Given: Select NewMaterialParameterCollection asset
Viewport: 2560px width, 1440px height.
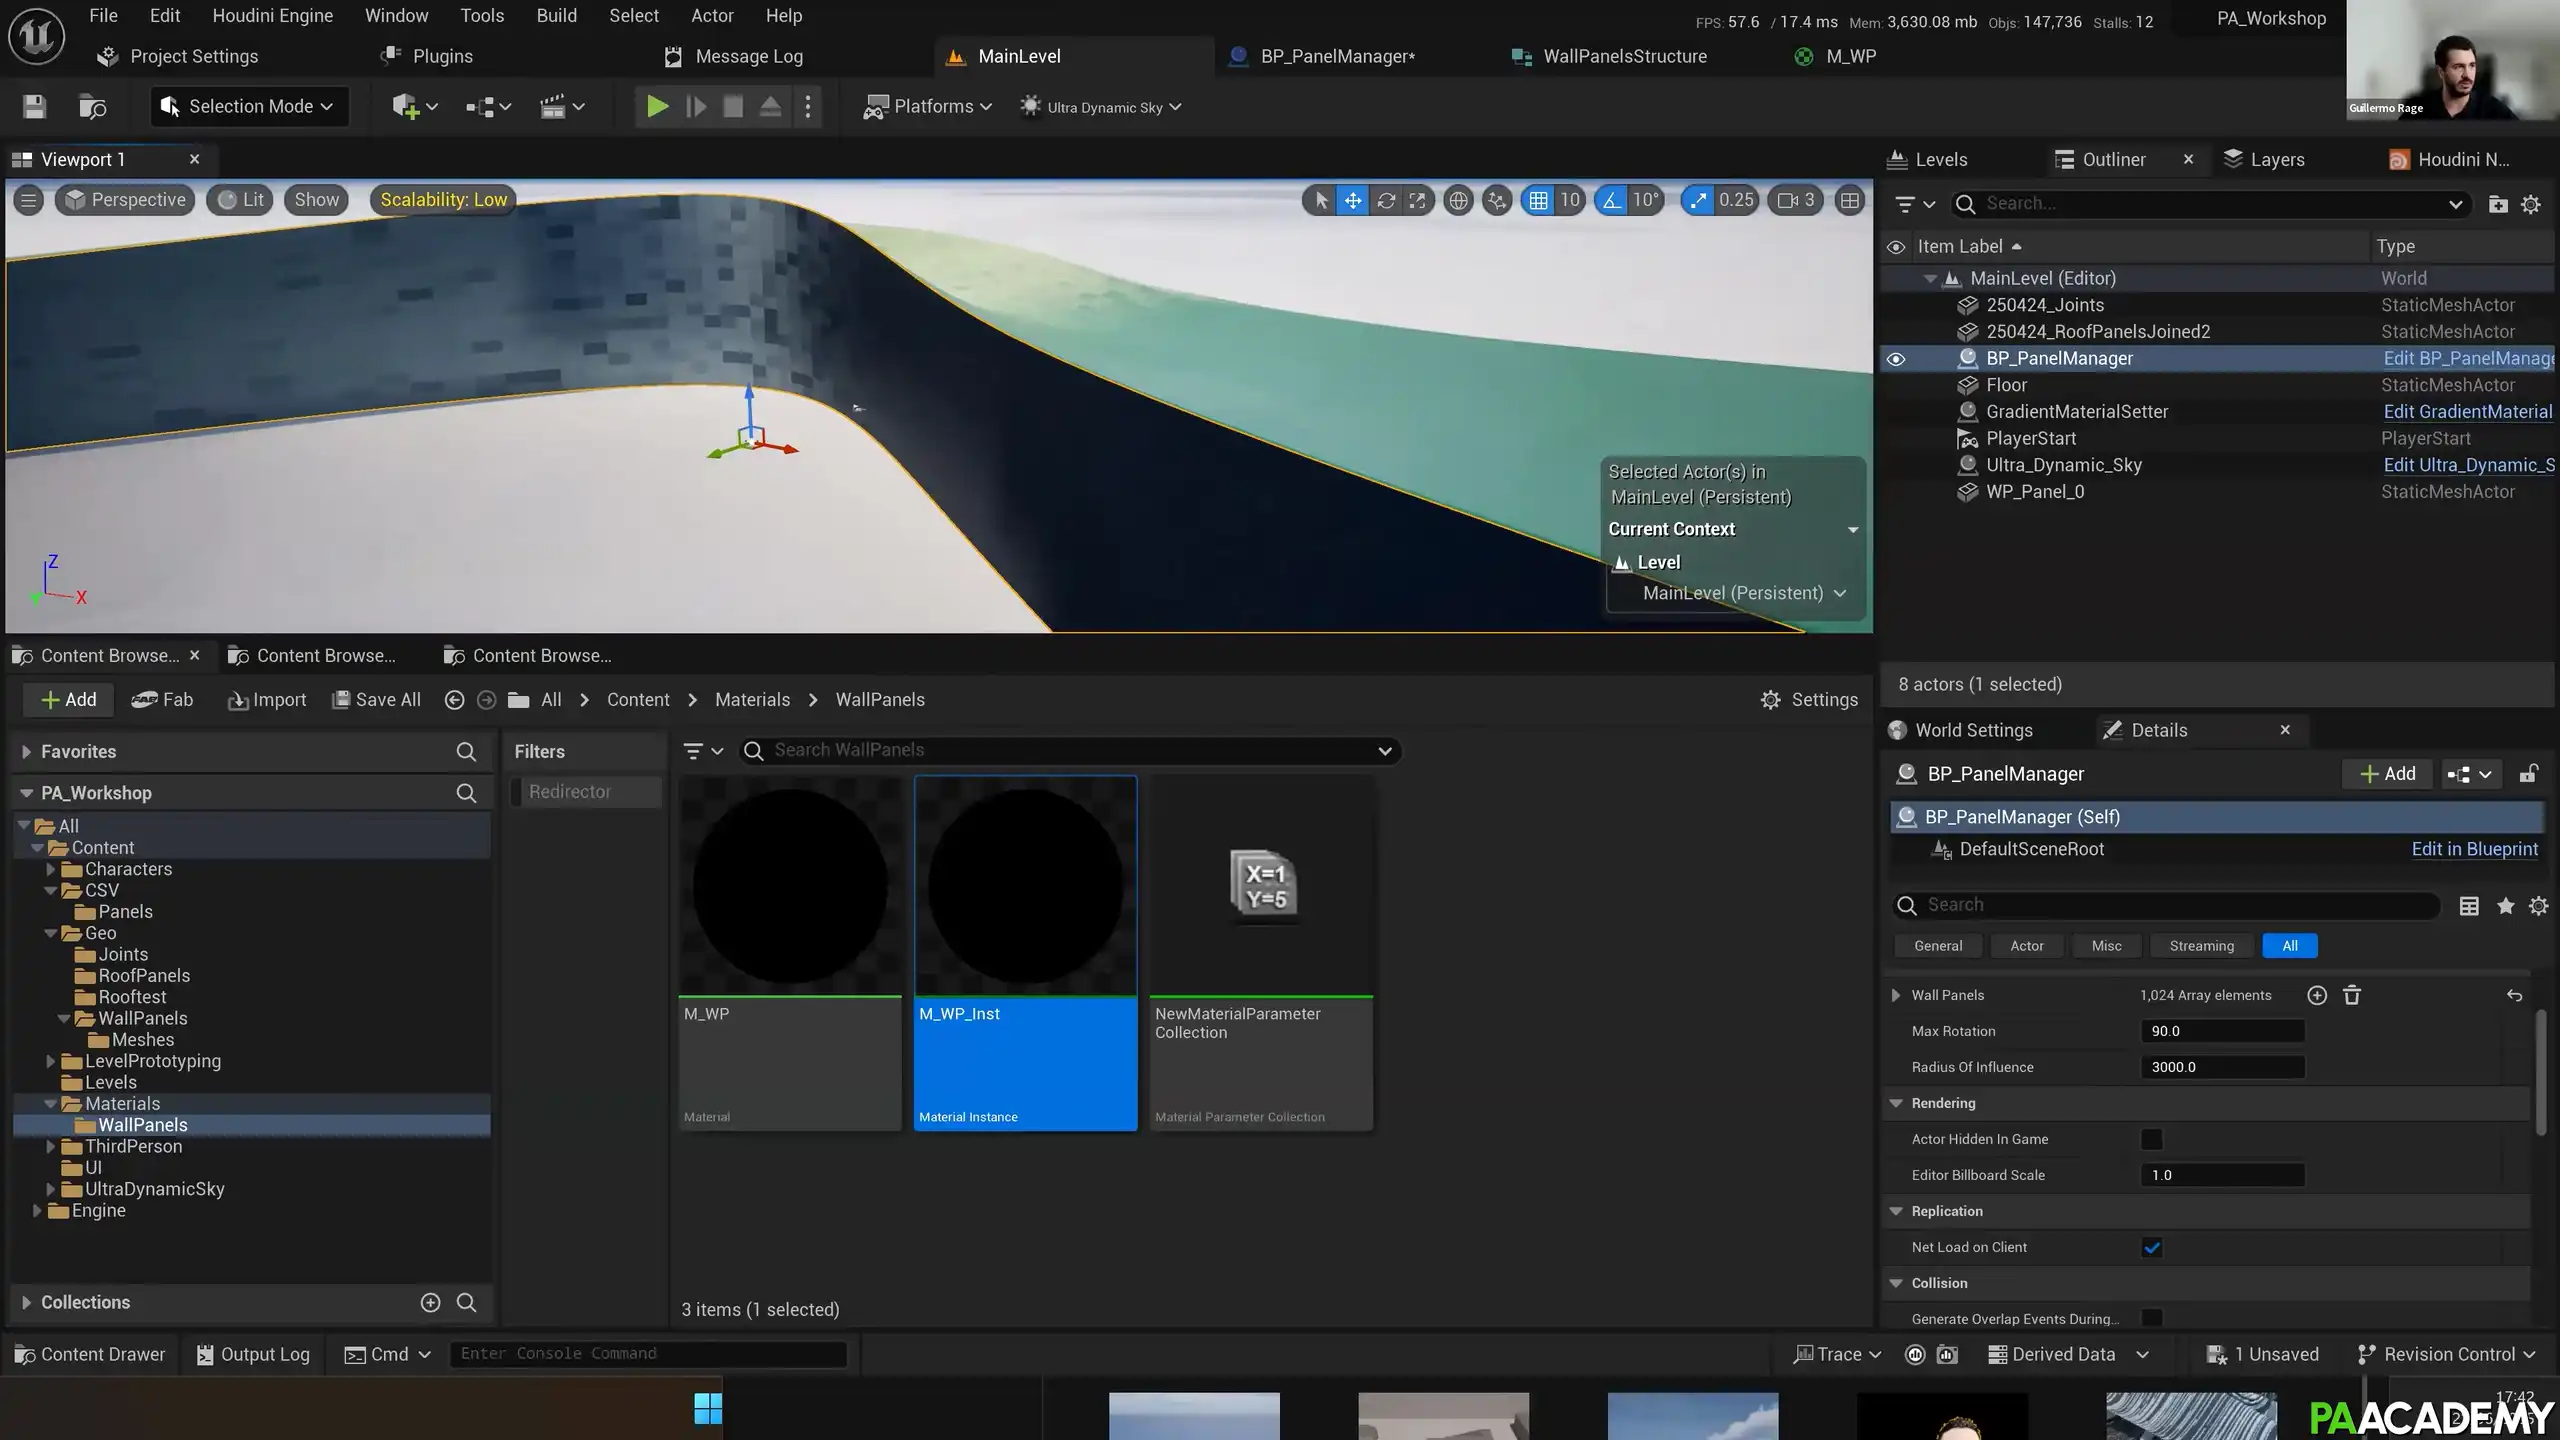Looking at the screenshot, I should tap(1262, 953).
